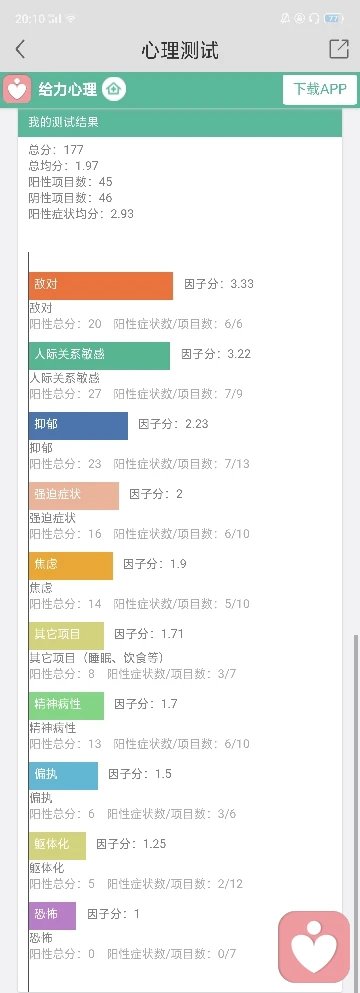360x993 pixels.
Task: Select the 精神病性 light green bar
Action: point(67,705)
